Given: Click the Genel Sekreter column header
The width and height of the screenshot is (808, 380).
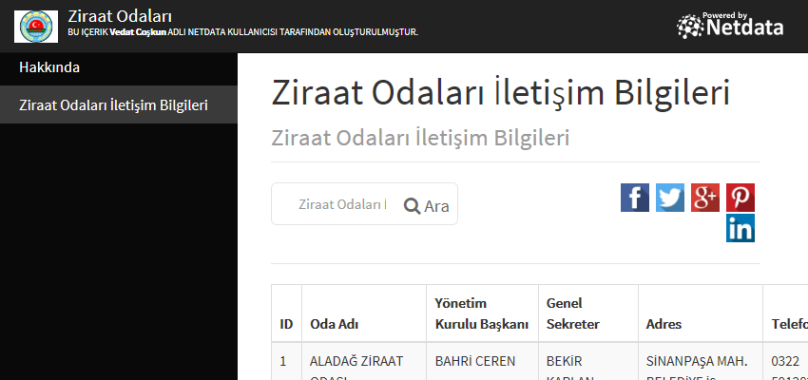Looking at the screenshot, I should point(588,313).
